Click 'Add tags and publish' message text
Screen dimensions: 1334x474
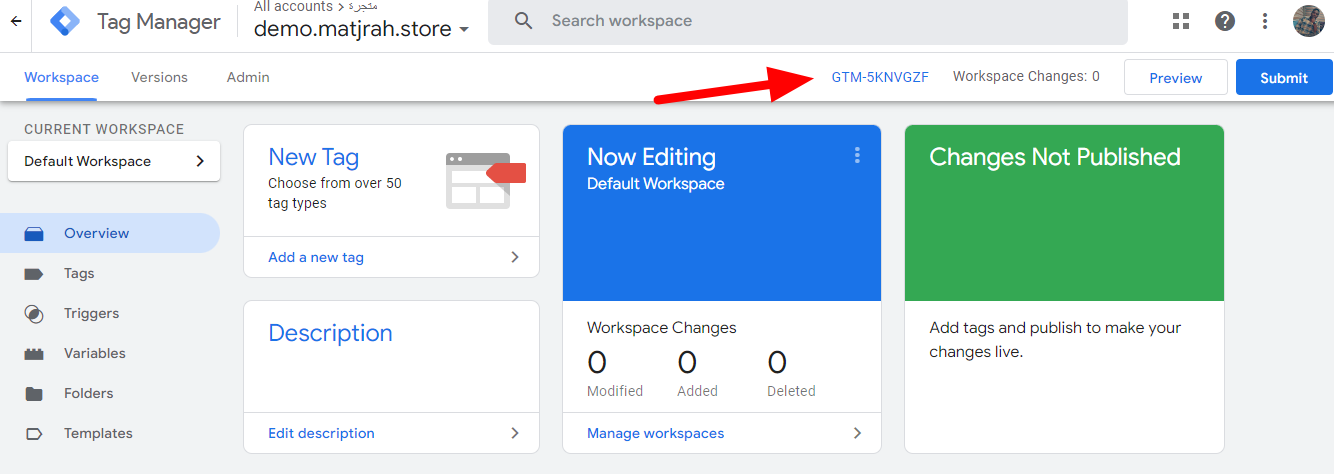pyautogui.click(x=1055, y=340)
